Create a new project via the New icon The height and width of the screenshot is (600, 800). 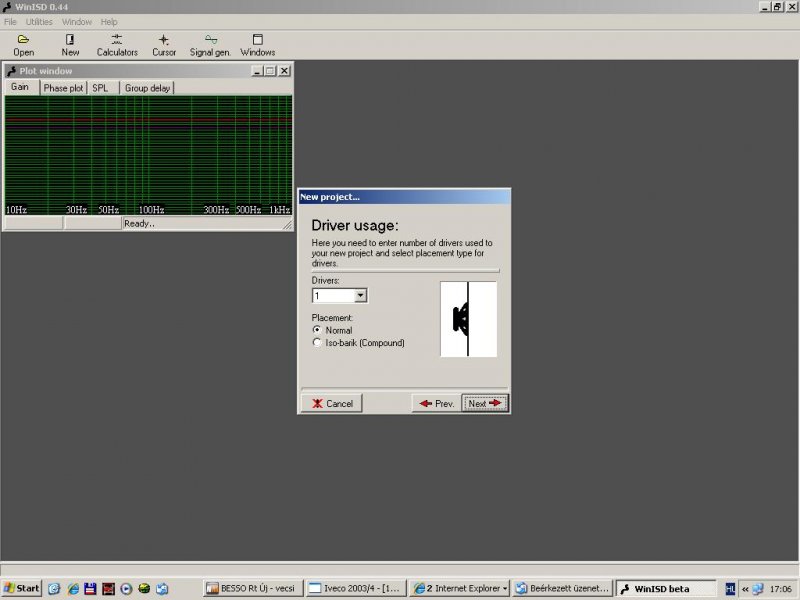click(70, 45)
